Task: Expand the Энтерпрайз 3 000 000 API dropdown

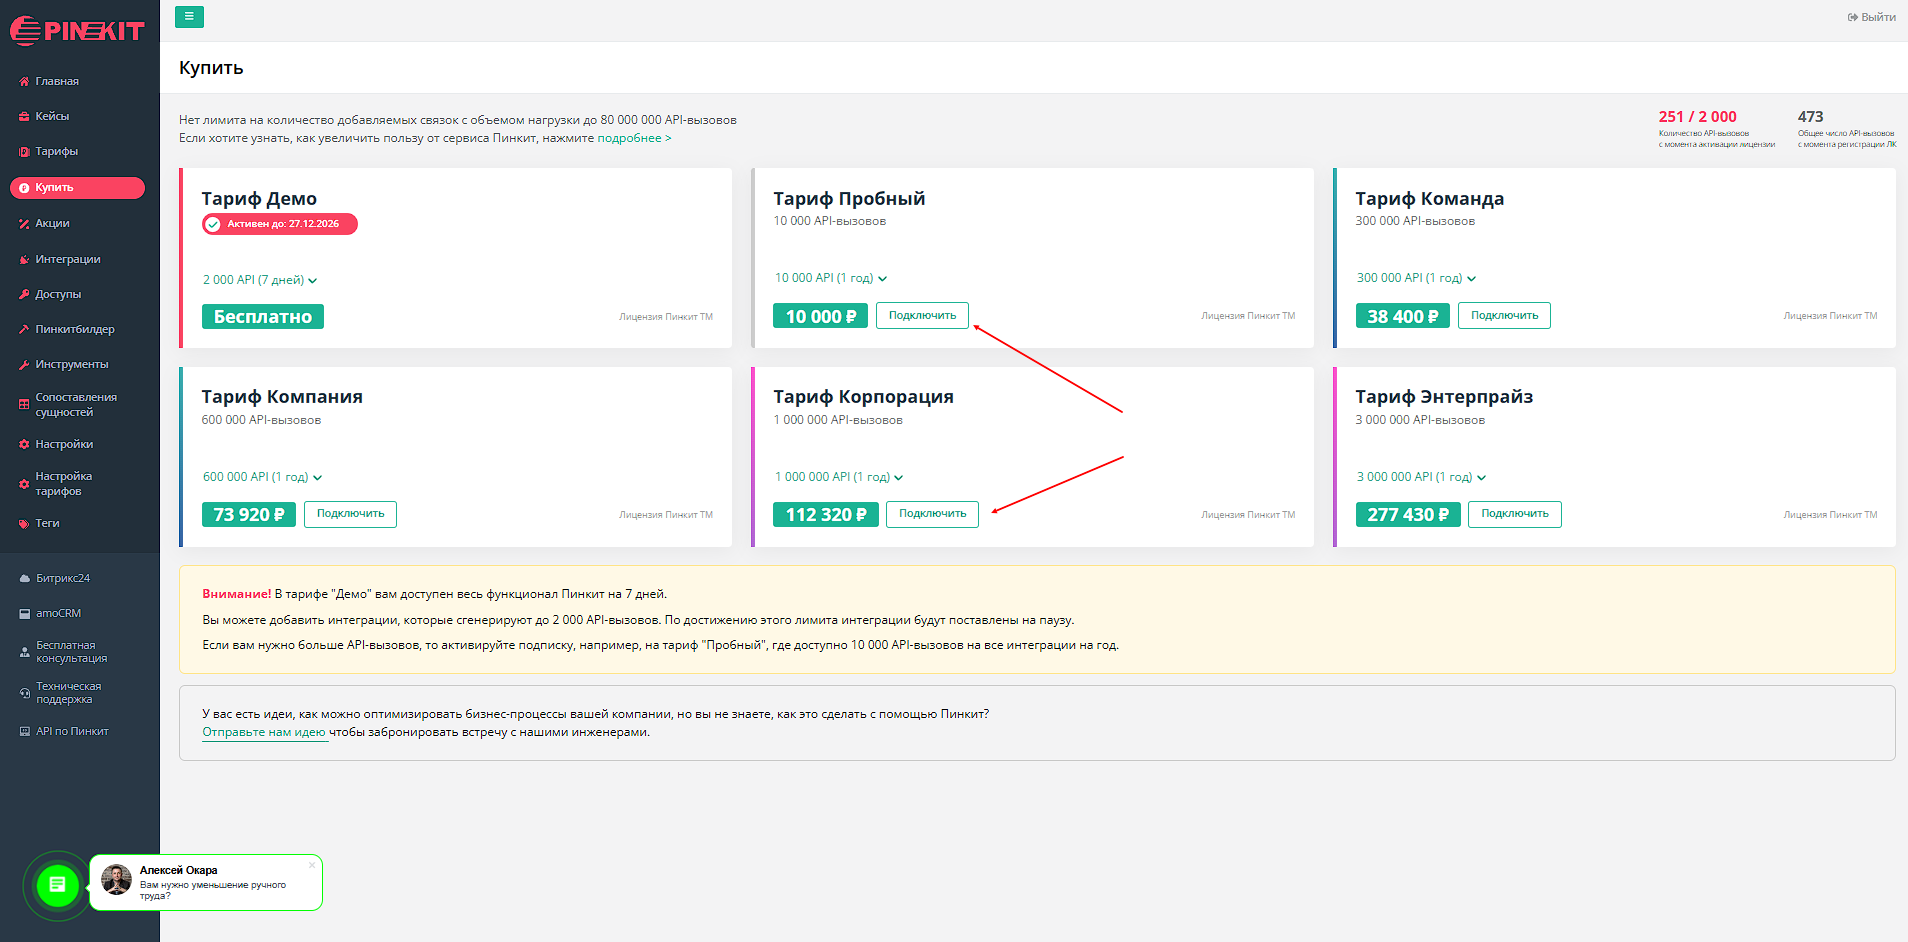Action: point(1421,478)
